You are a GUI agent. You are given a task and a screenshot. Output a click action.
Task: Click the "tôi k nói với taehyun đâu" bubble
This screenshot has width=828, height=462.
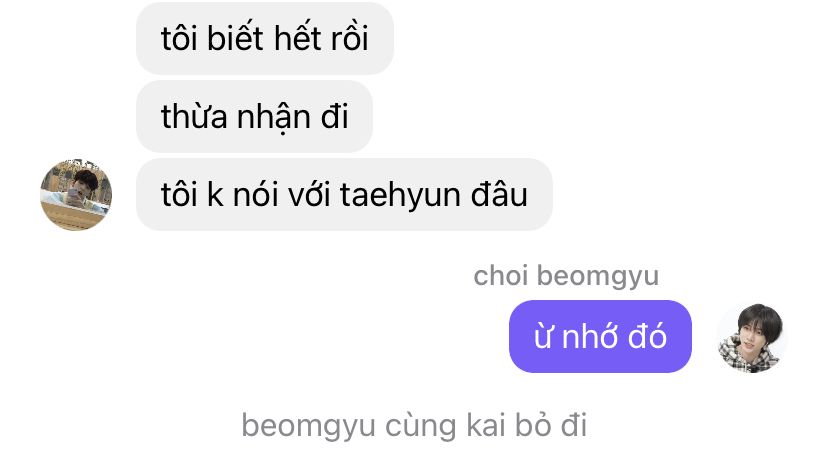click(x=344, y=194)
